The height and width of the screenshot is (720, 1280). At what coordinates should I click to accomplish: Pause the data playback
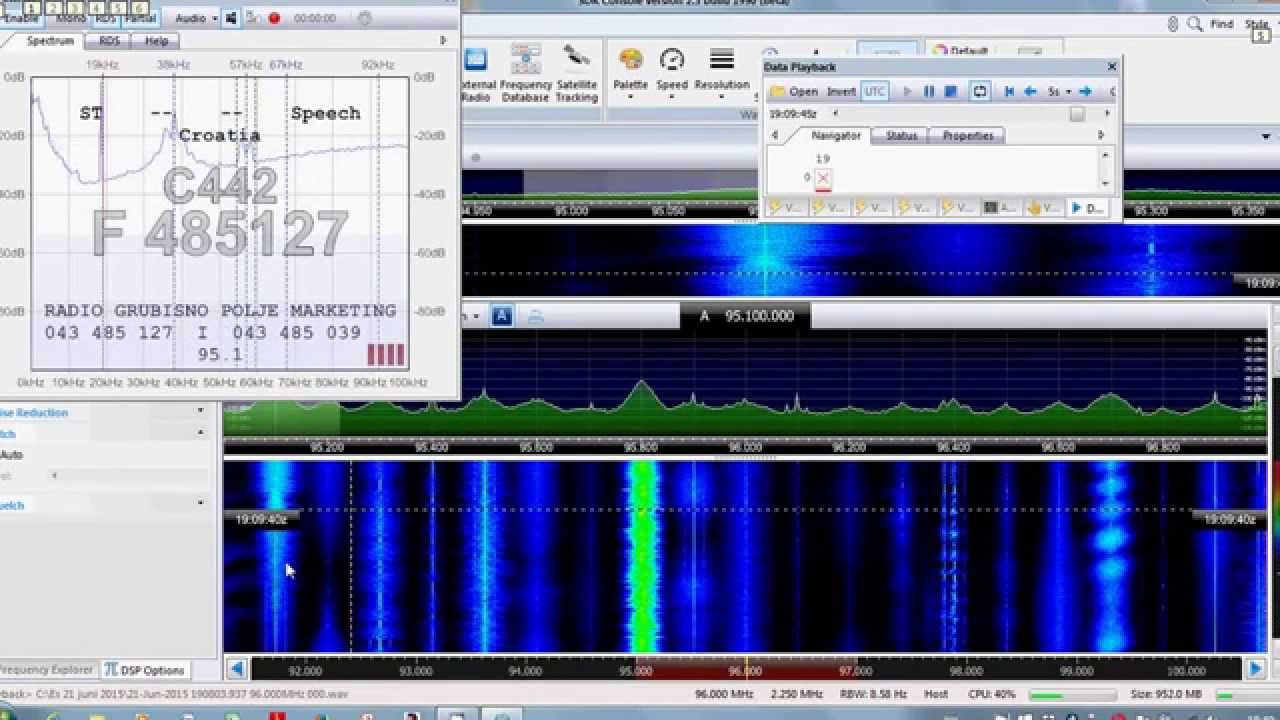pyautogui.click(x=929, y=91)
